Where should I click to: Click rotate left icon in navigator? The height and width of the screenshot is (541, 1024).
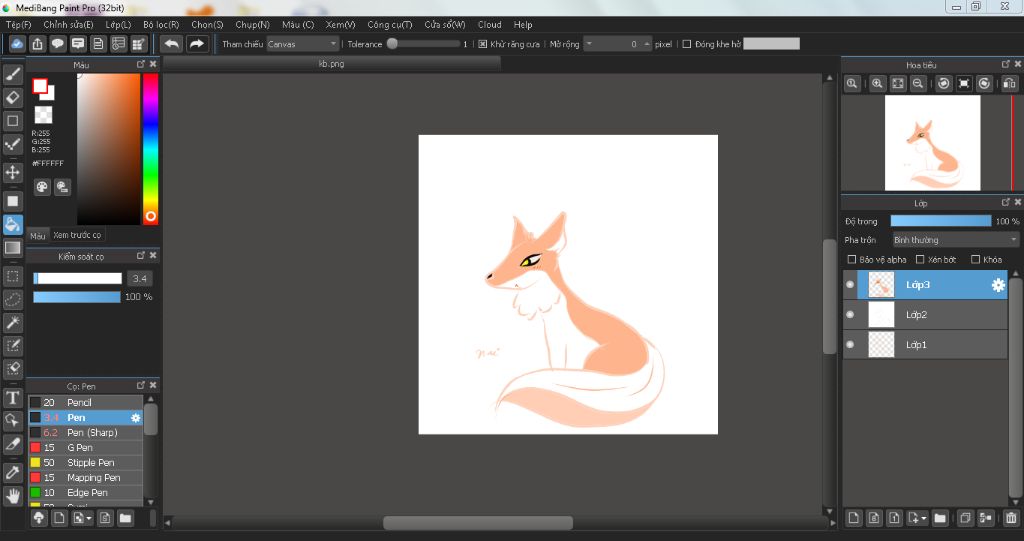click(944, 83)
